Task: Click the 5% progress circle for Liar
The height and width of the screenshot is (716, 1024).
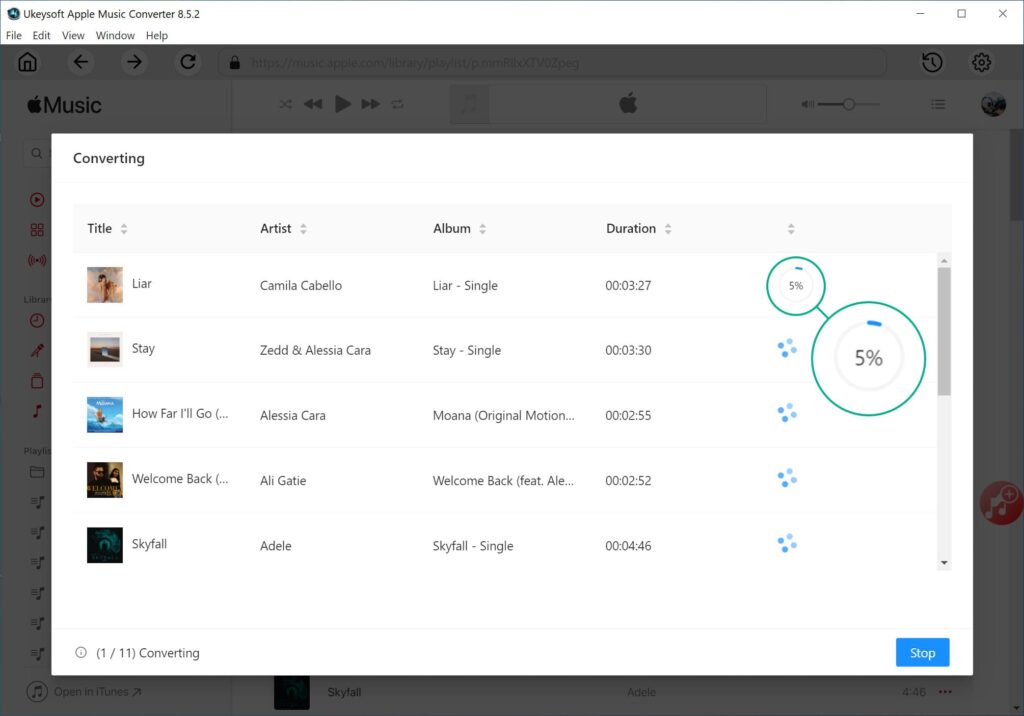Action: pyautogui.click(x=795, y=285)
